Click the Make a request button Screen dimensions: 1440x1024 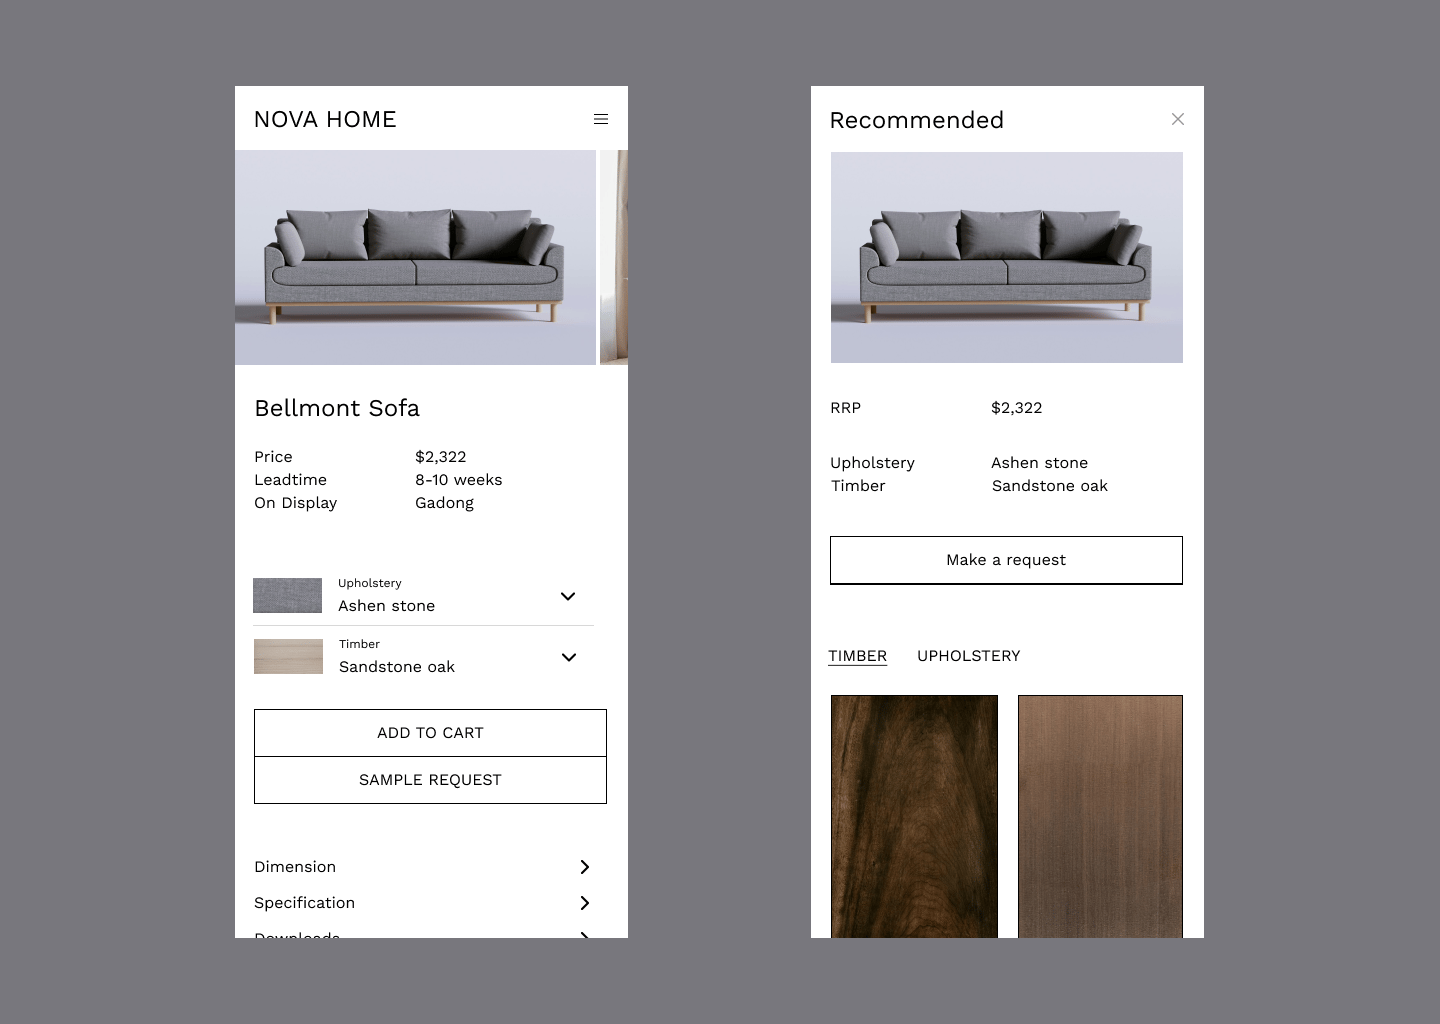tap(1006, 560)
